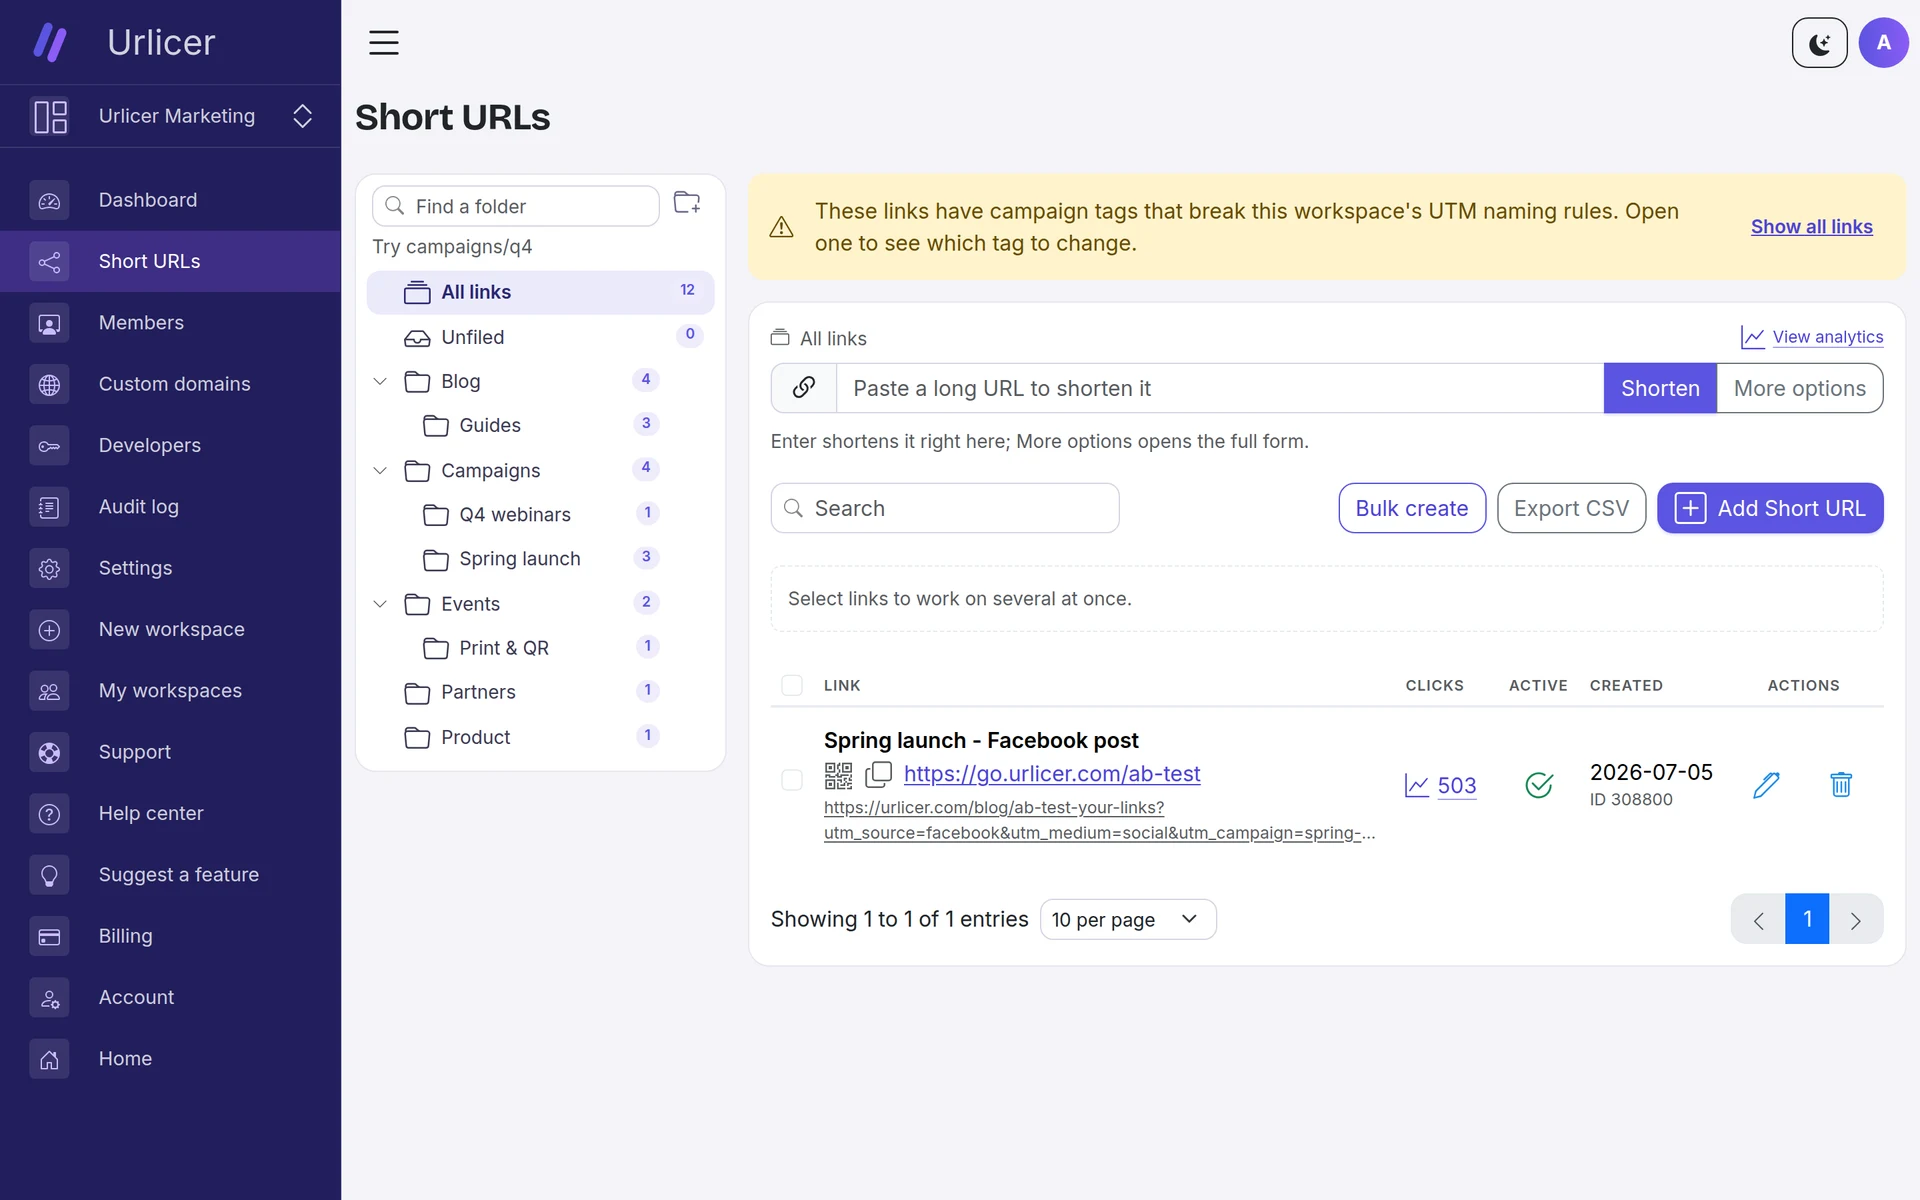This screenshot has height=1200, width=1920.
Task: Click the Urlicer logo icon
Action: (50, 42)
